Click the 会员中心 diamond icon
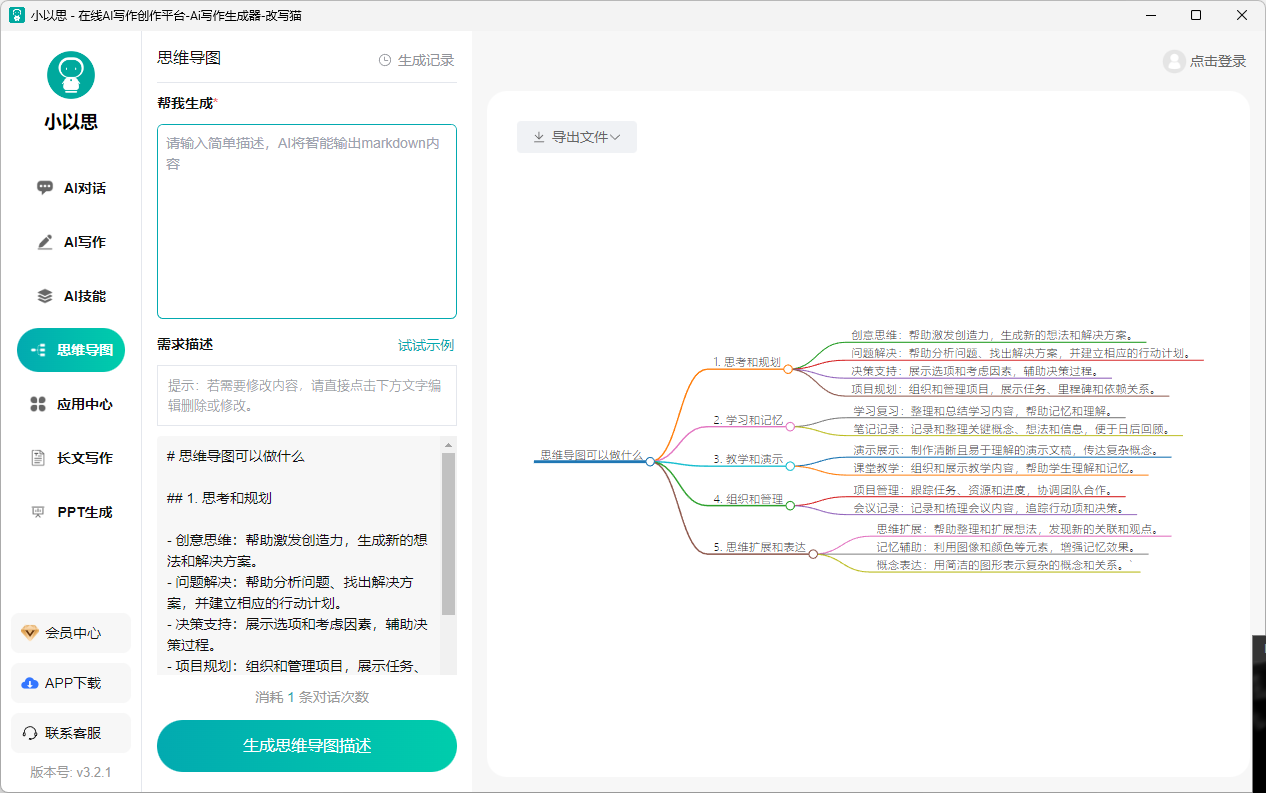 29,633
